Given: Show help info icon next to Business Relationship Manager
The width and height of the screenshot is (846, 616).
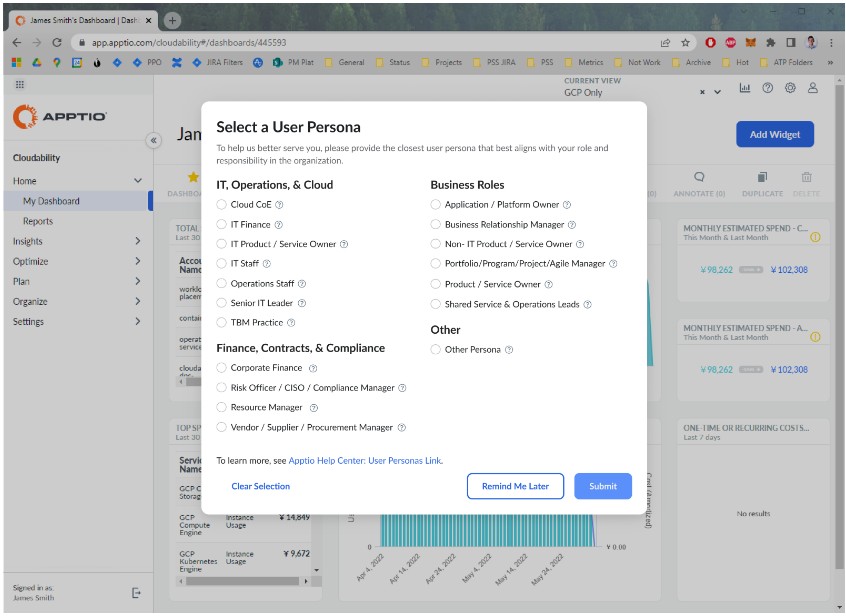Looking at the screenshot, I should coord(572,225).
